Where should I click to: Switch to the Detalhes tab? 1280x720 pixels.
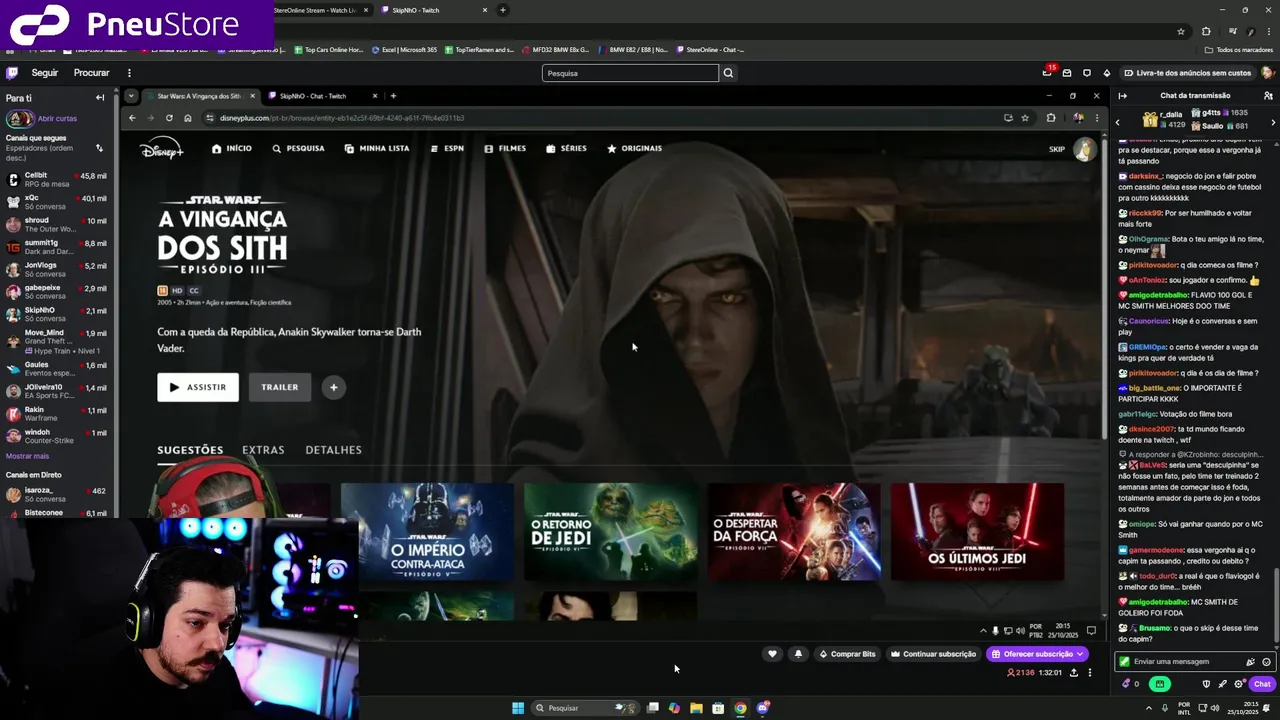tap(333, 450)
